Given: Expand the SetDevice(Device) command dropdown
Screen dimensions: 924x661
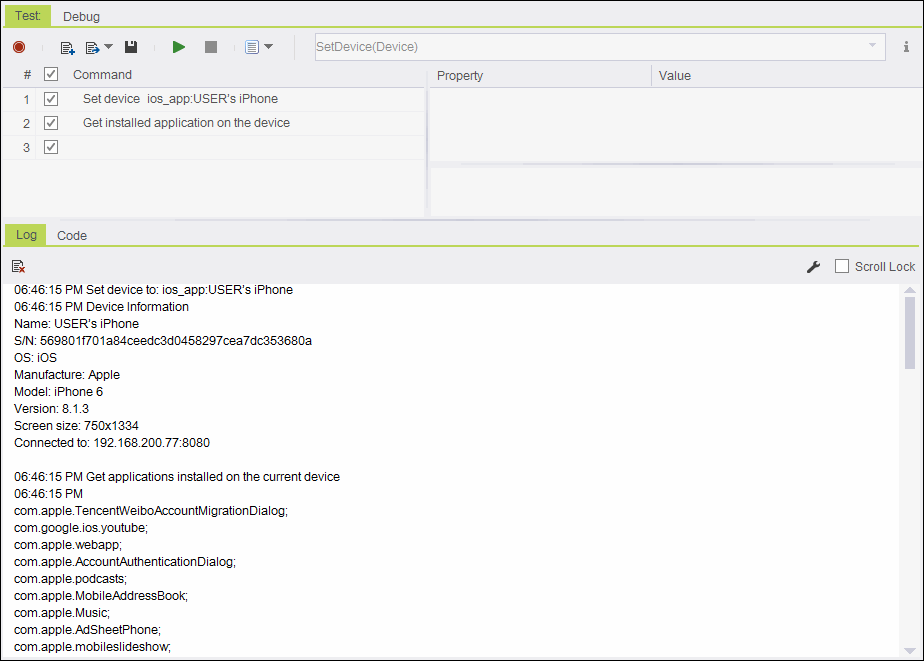Looking at the screenshot, I should pos(872,46).
